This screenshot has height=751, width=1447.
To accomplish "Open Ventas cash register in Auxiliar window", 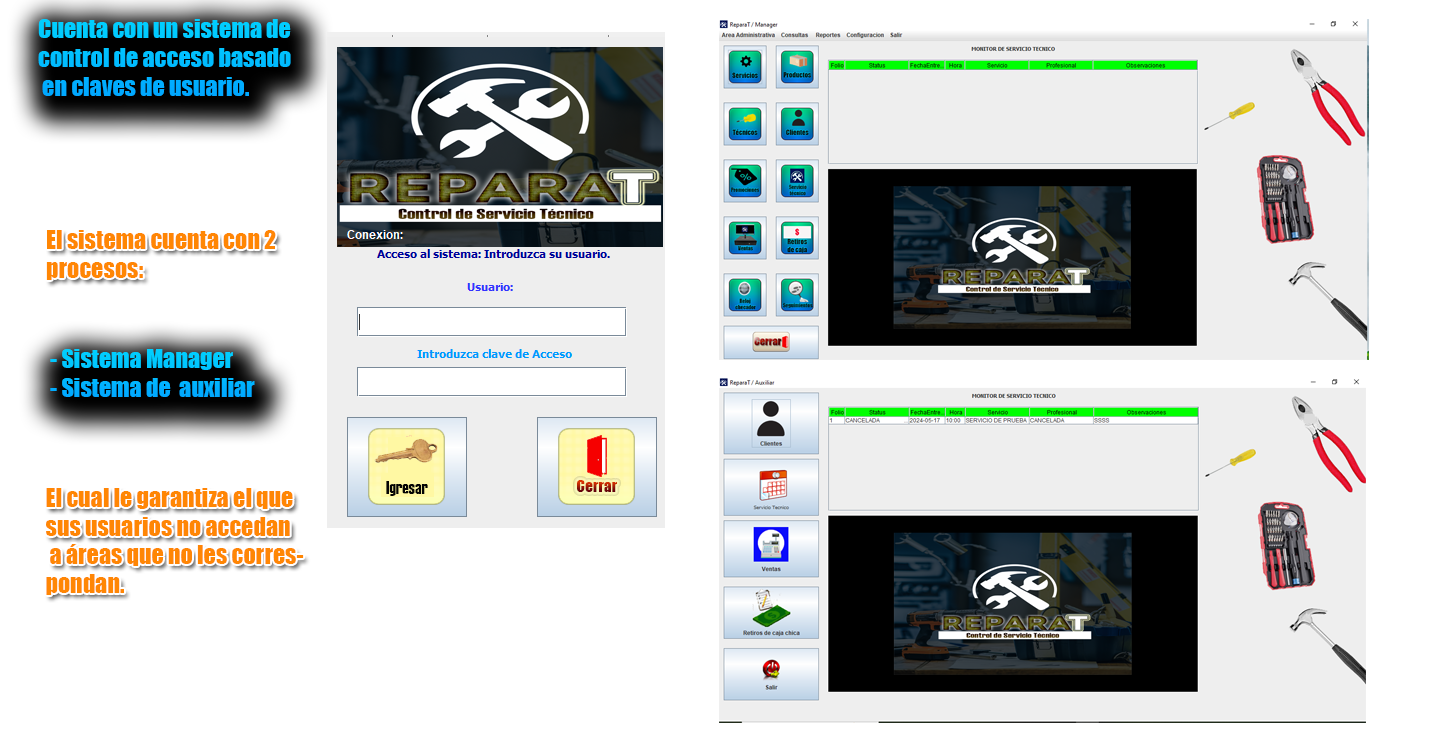I will (x=771, y=548).
